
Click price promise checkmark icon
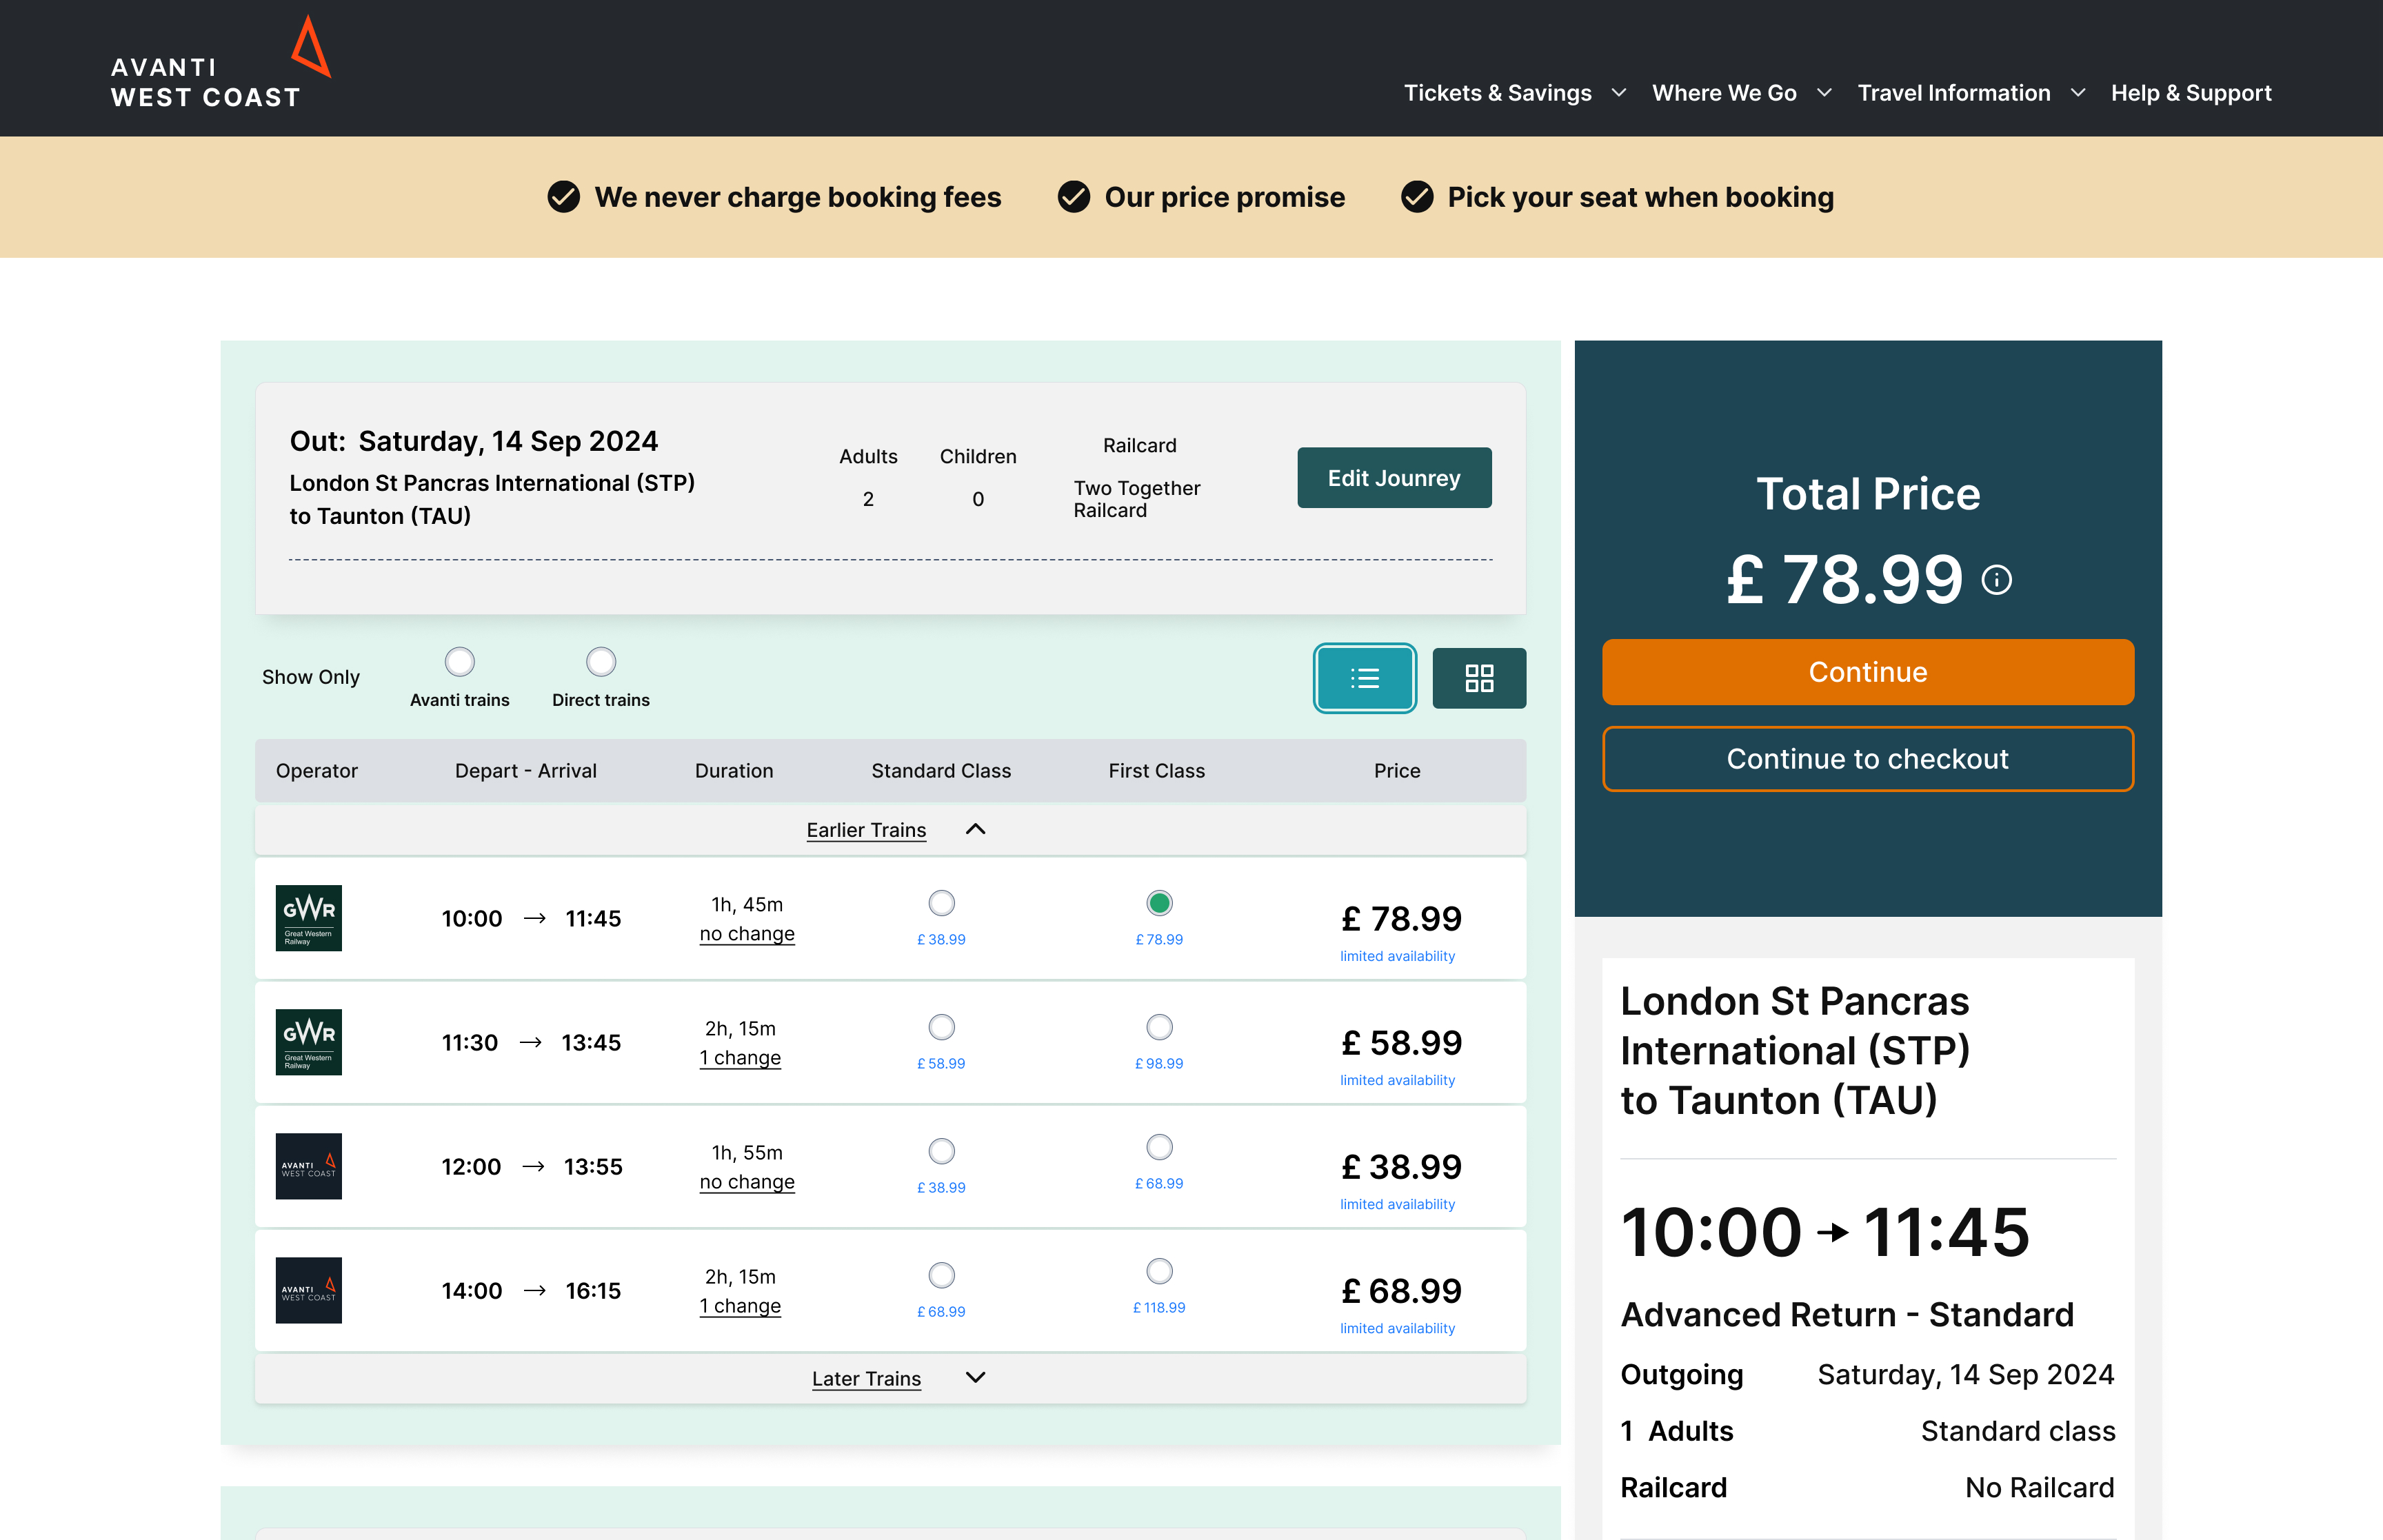1074,197
